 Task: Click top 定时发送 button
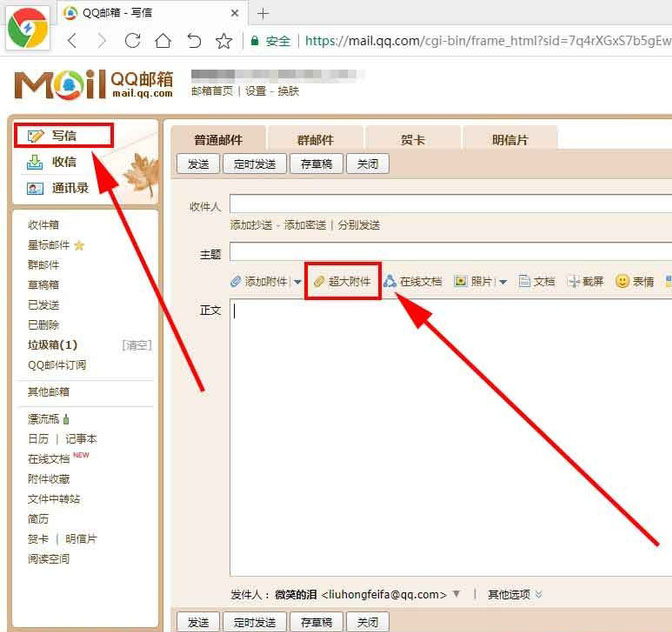[x=255, y=164]
